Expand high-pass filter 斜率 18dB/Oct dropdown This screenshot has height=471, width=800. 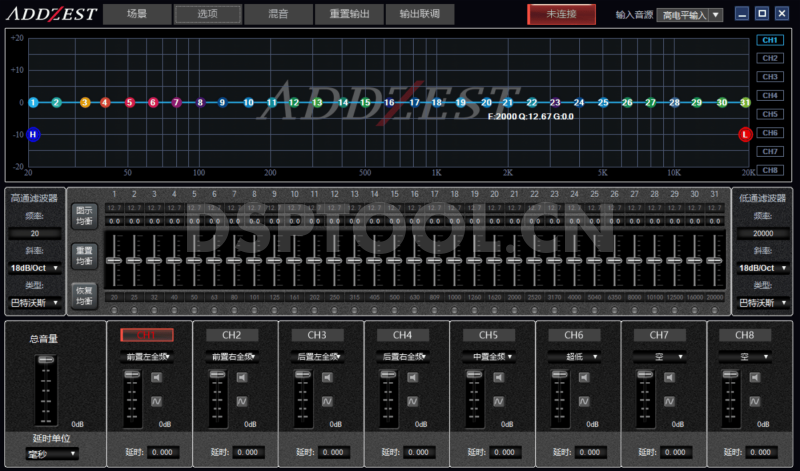coord(36,268)
